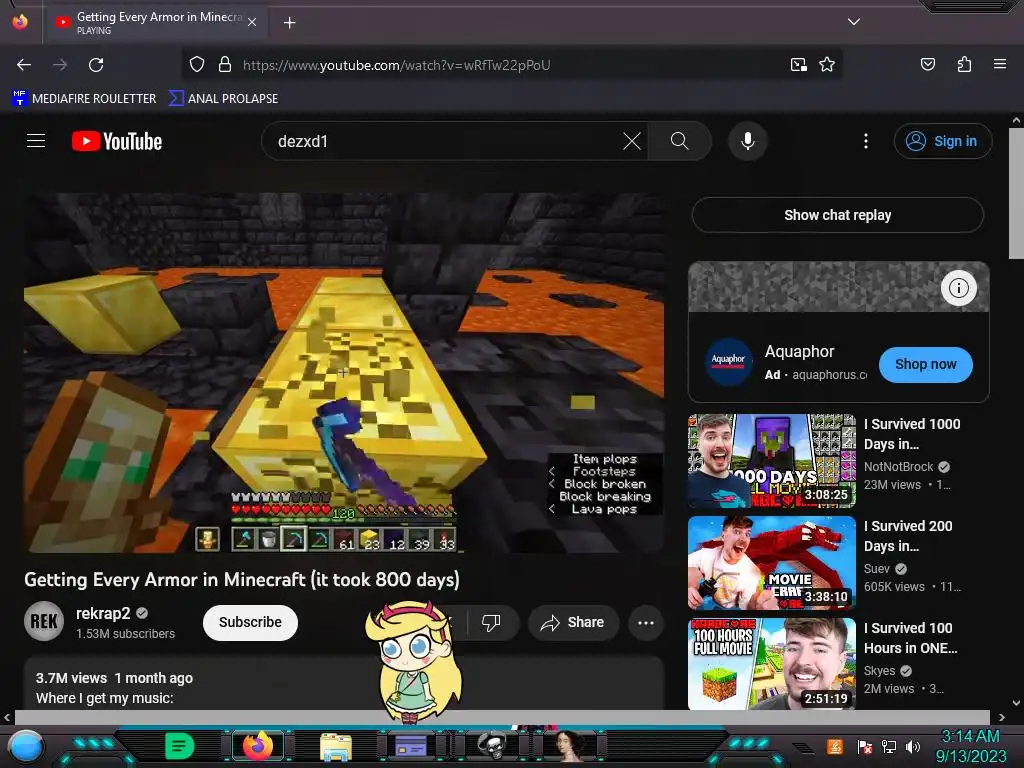Click the video title text

coord(242,579)
